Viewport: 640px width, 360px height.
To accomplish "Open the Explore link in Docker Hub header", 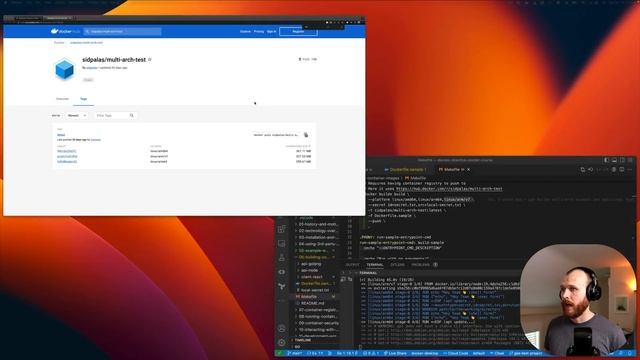I will click(x=245, y=31).
